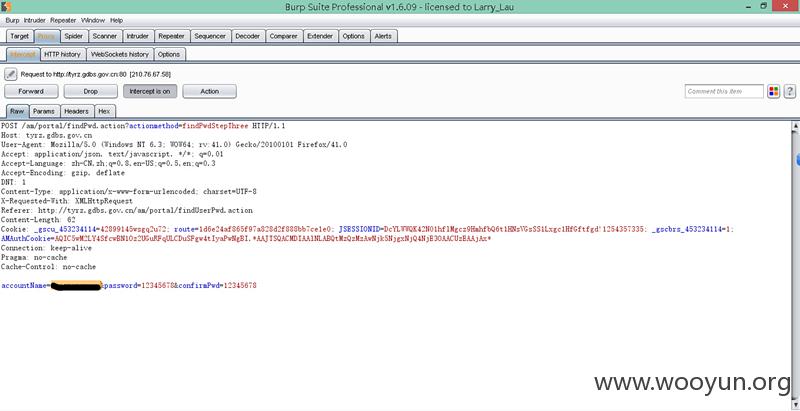This screenshot has width=800, height=411.
Task: Open the Help menu
Action: click(x=117, y=20)
